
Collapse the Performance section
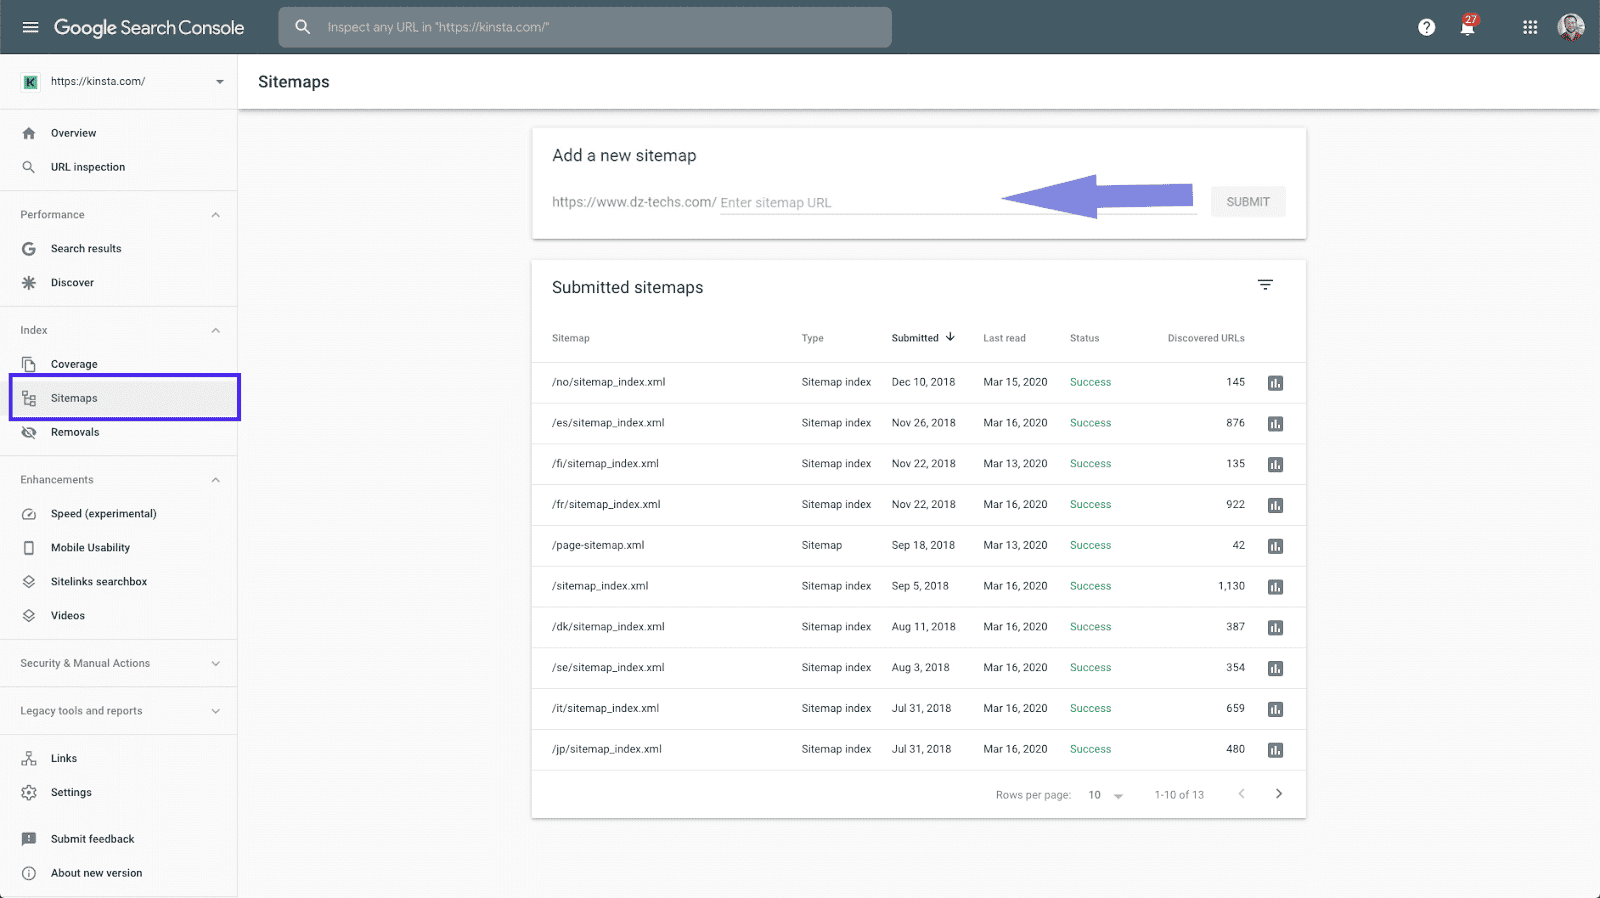coord(215,215)
